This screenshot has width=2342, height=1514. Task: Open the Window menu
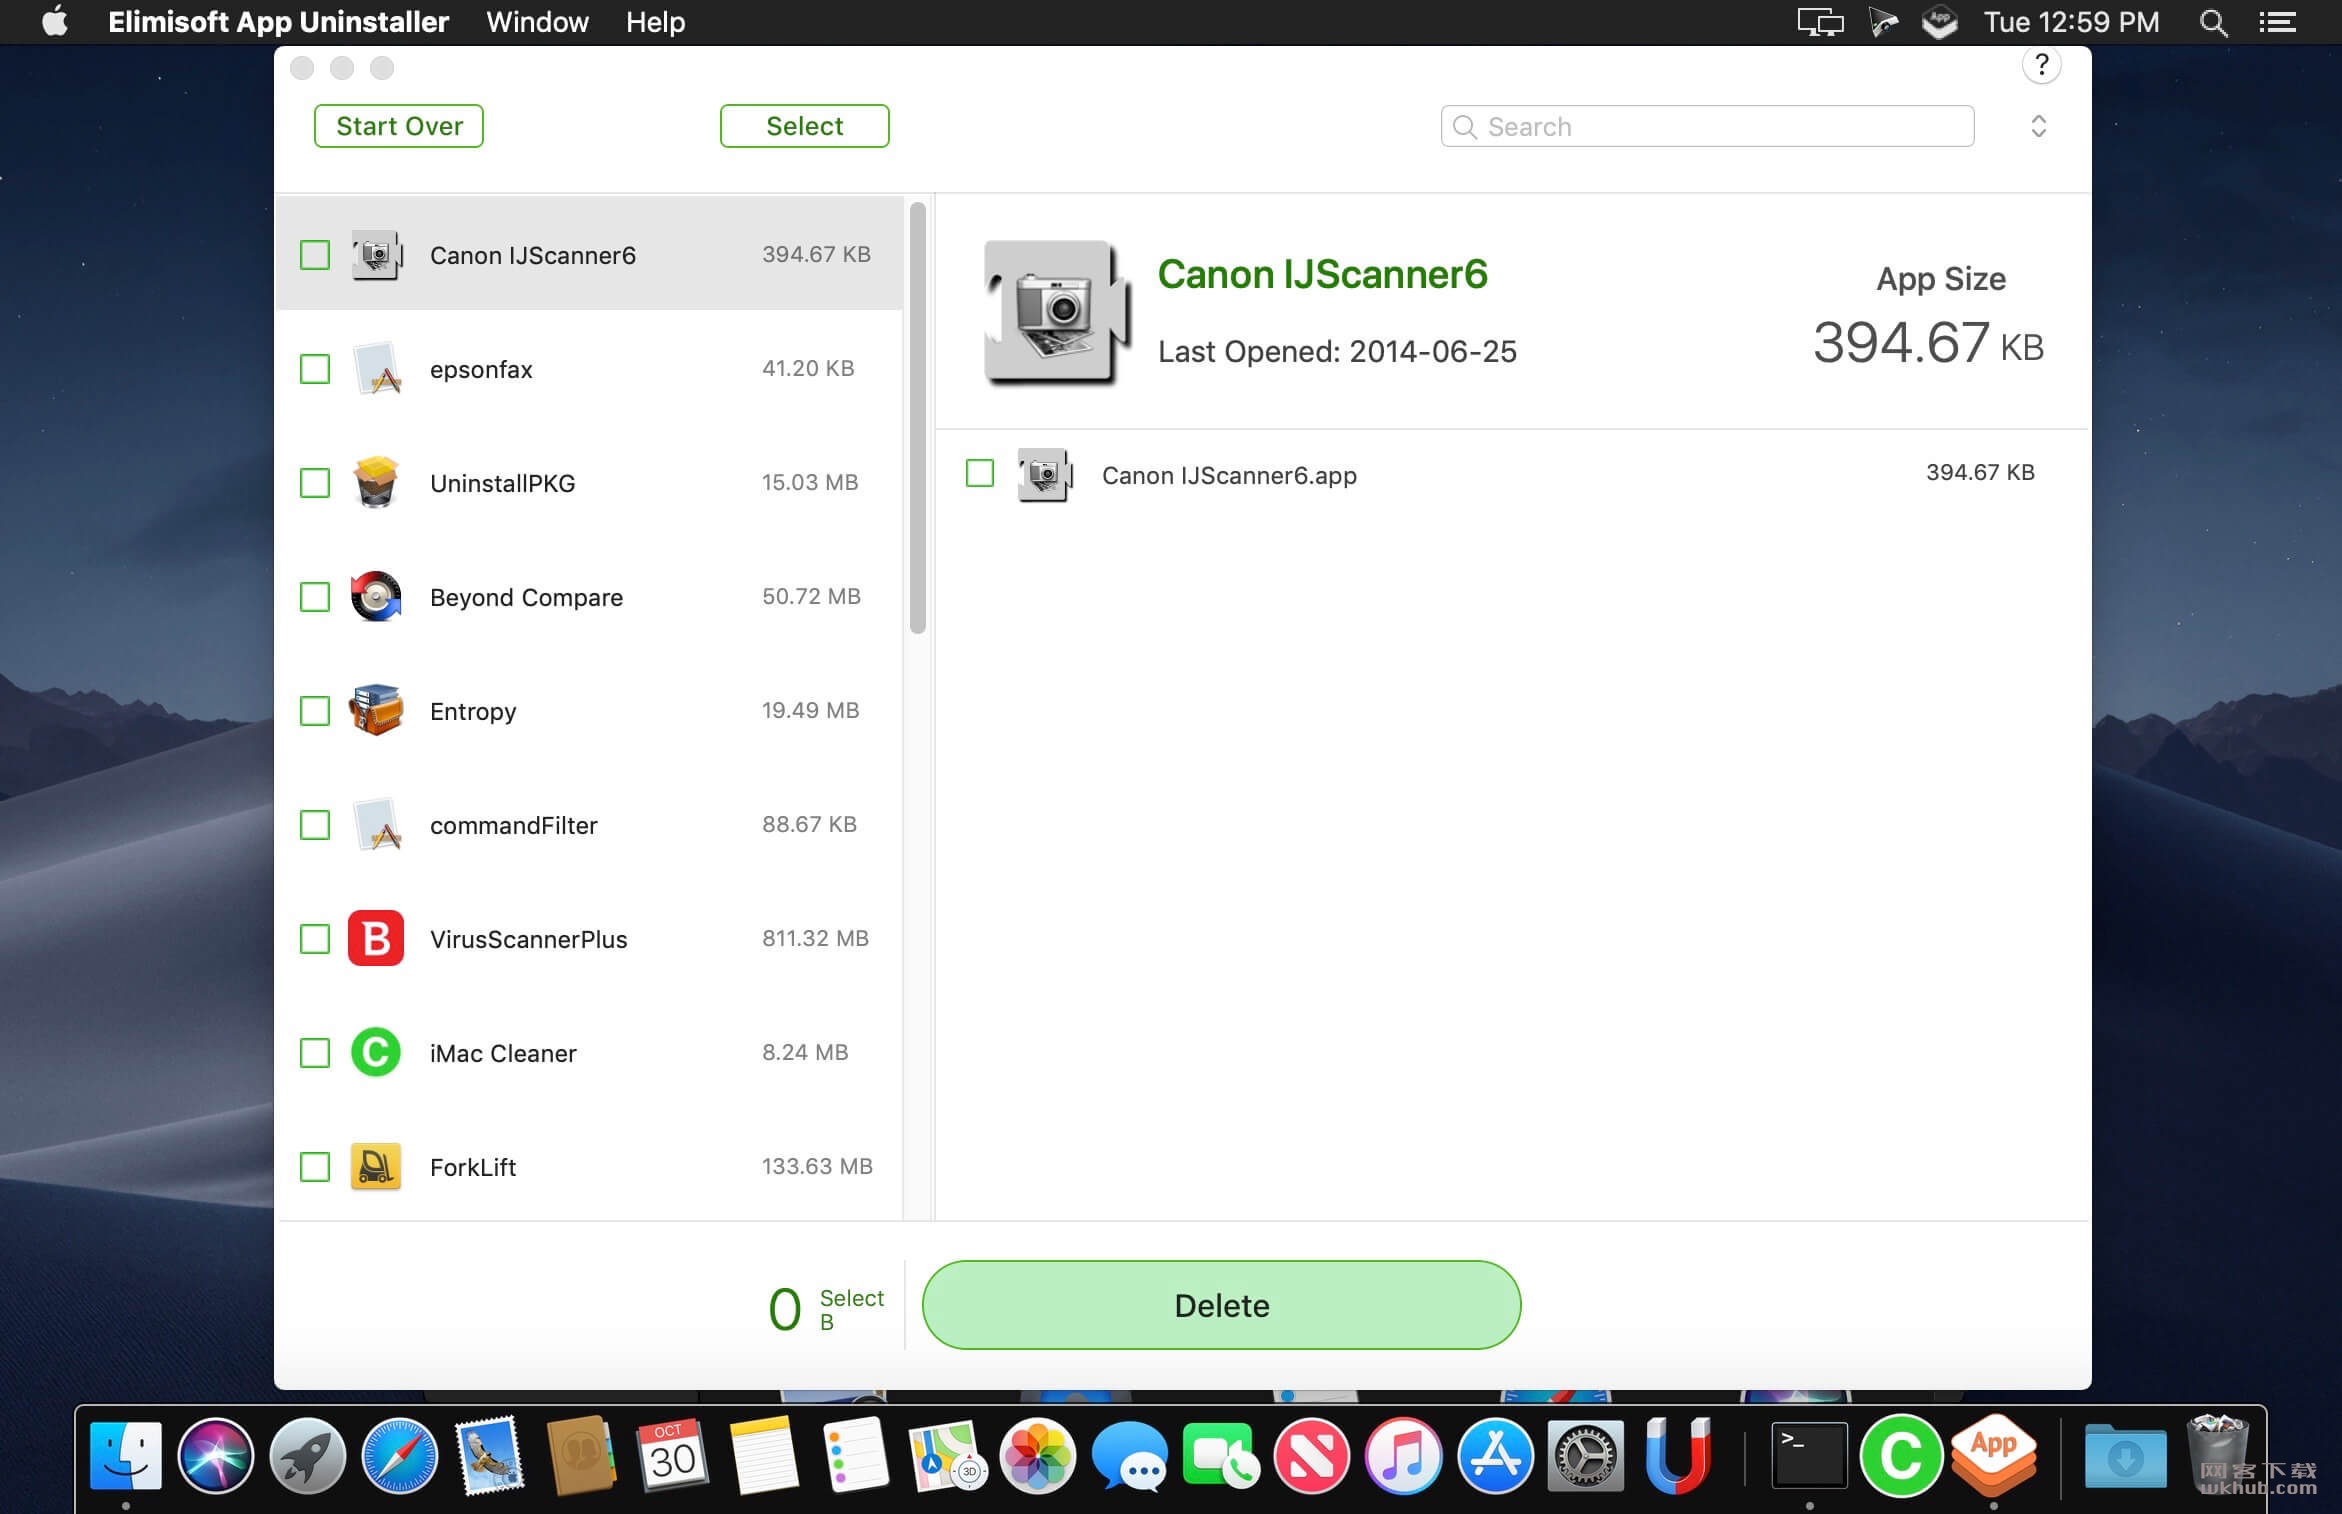tap(537, 22)
